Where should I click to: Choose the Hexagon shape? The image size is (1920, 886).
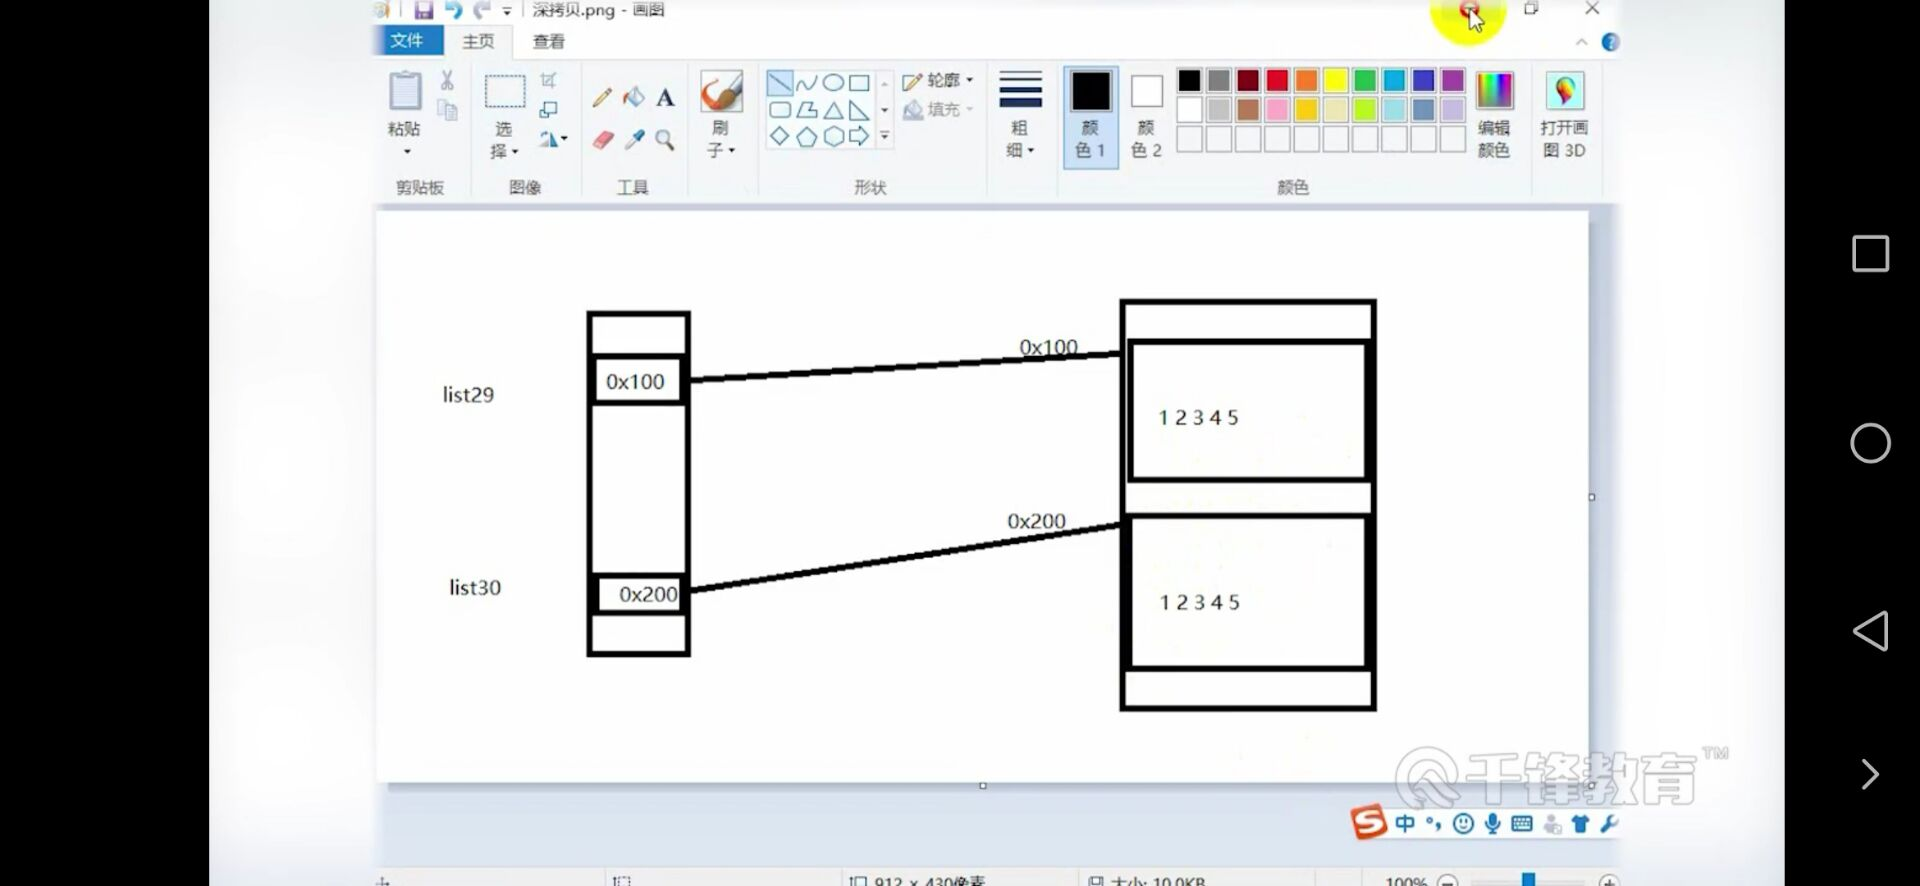[x=833, y=136]
